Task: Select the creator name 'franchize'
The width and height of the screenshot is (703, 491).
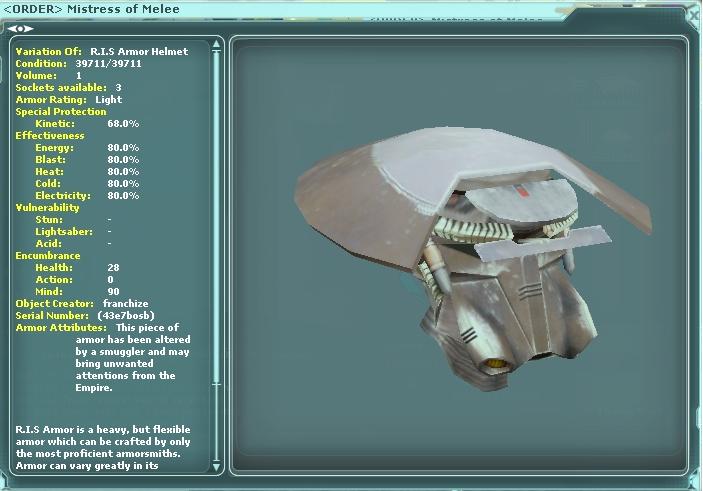Action: pos(126,304)
